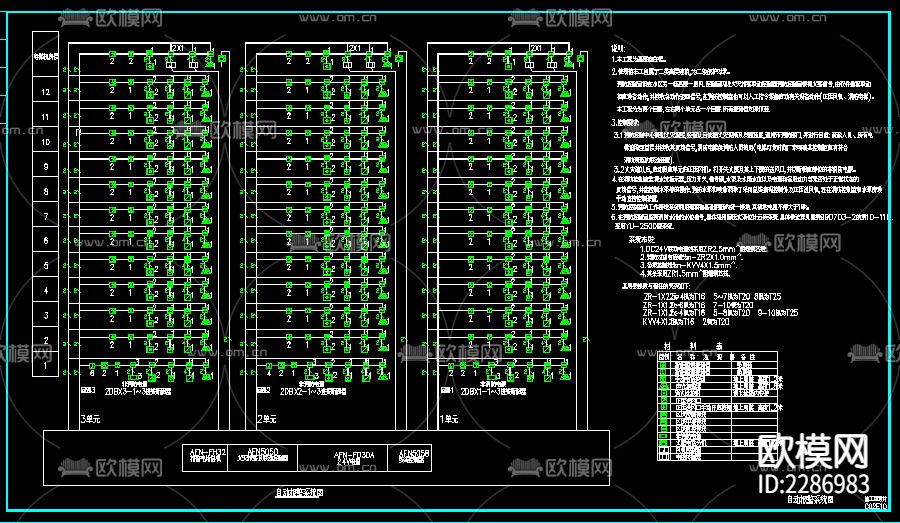Click the underlined drawing title below control room
Image resolution: width=900 pixels, height=523 pixels.
coord(300,493)
